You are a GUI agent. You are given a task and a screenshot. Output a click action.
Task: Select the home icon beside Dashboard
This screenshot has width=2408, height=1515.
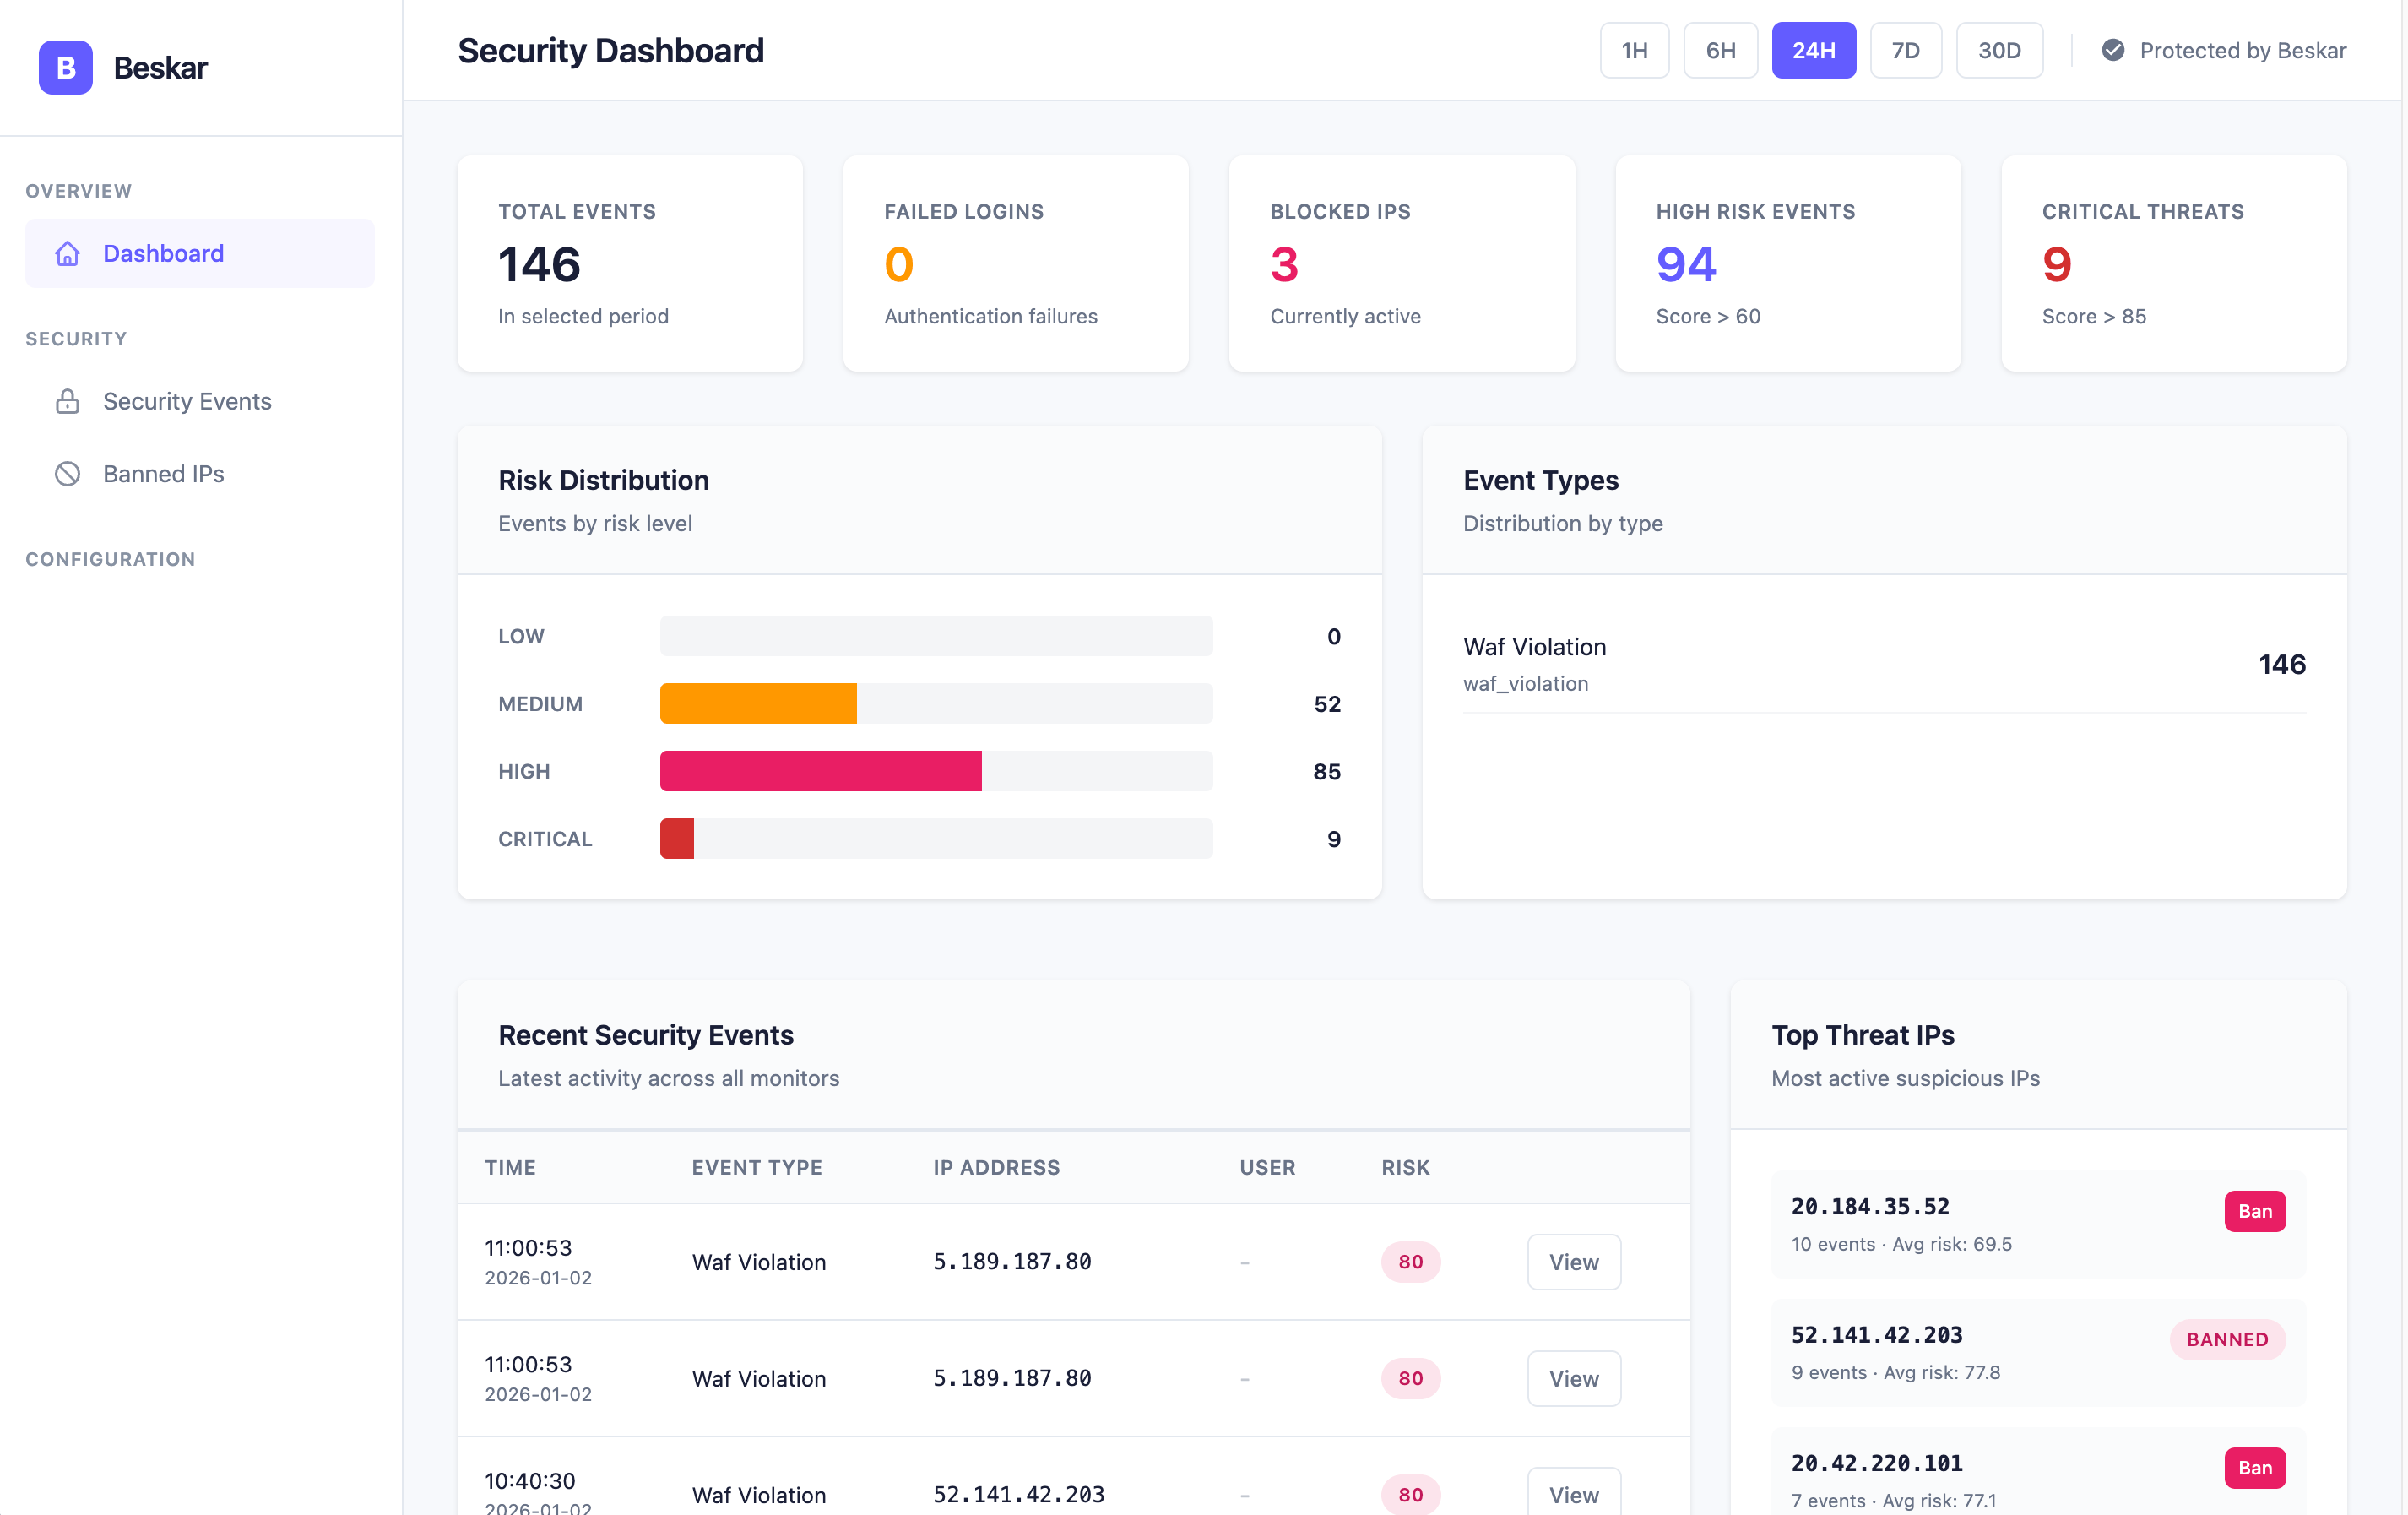pos(67,253)
